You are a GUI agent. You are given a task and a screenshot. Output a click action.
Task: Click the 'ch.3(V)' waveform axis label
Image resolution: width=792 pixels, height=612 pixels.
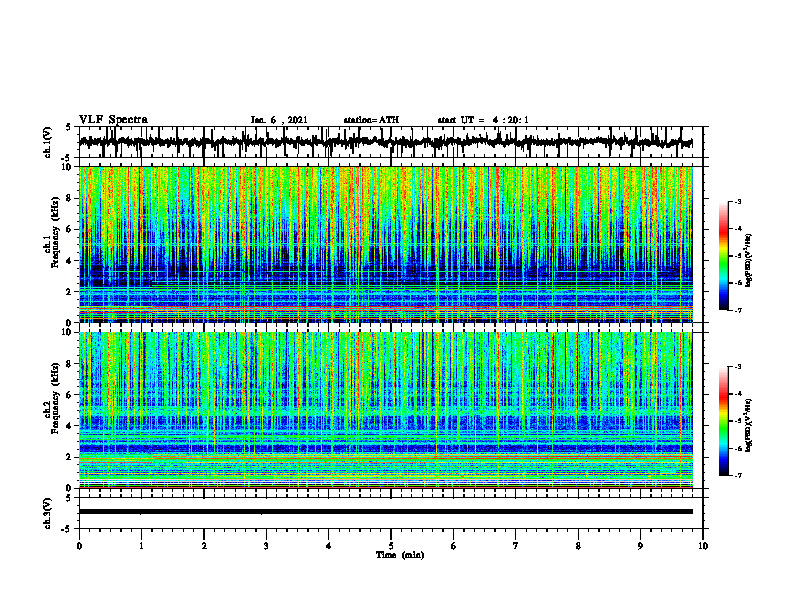[x=48, y=513]
